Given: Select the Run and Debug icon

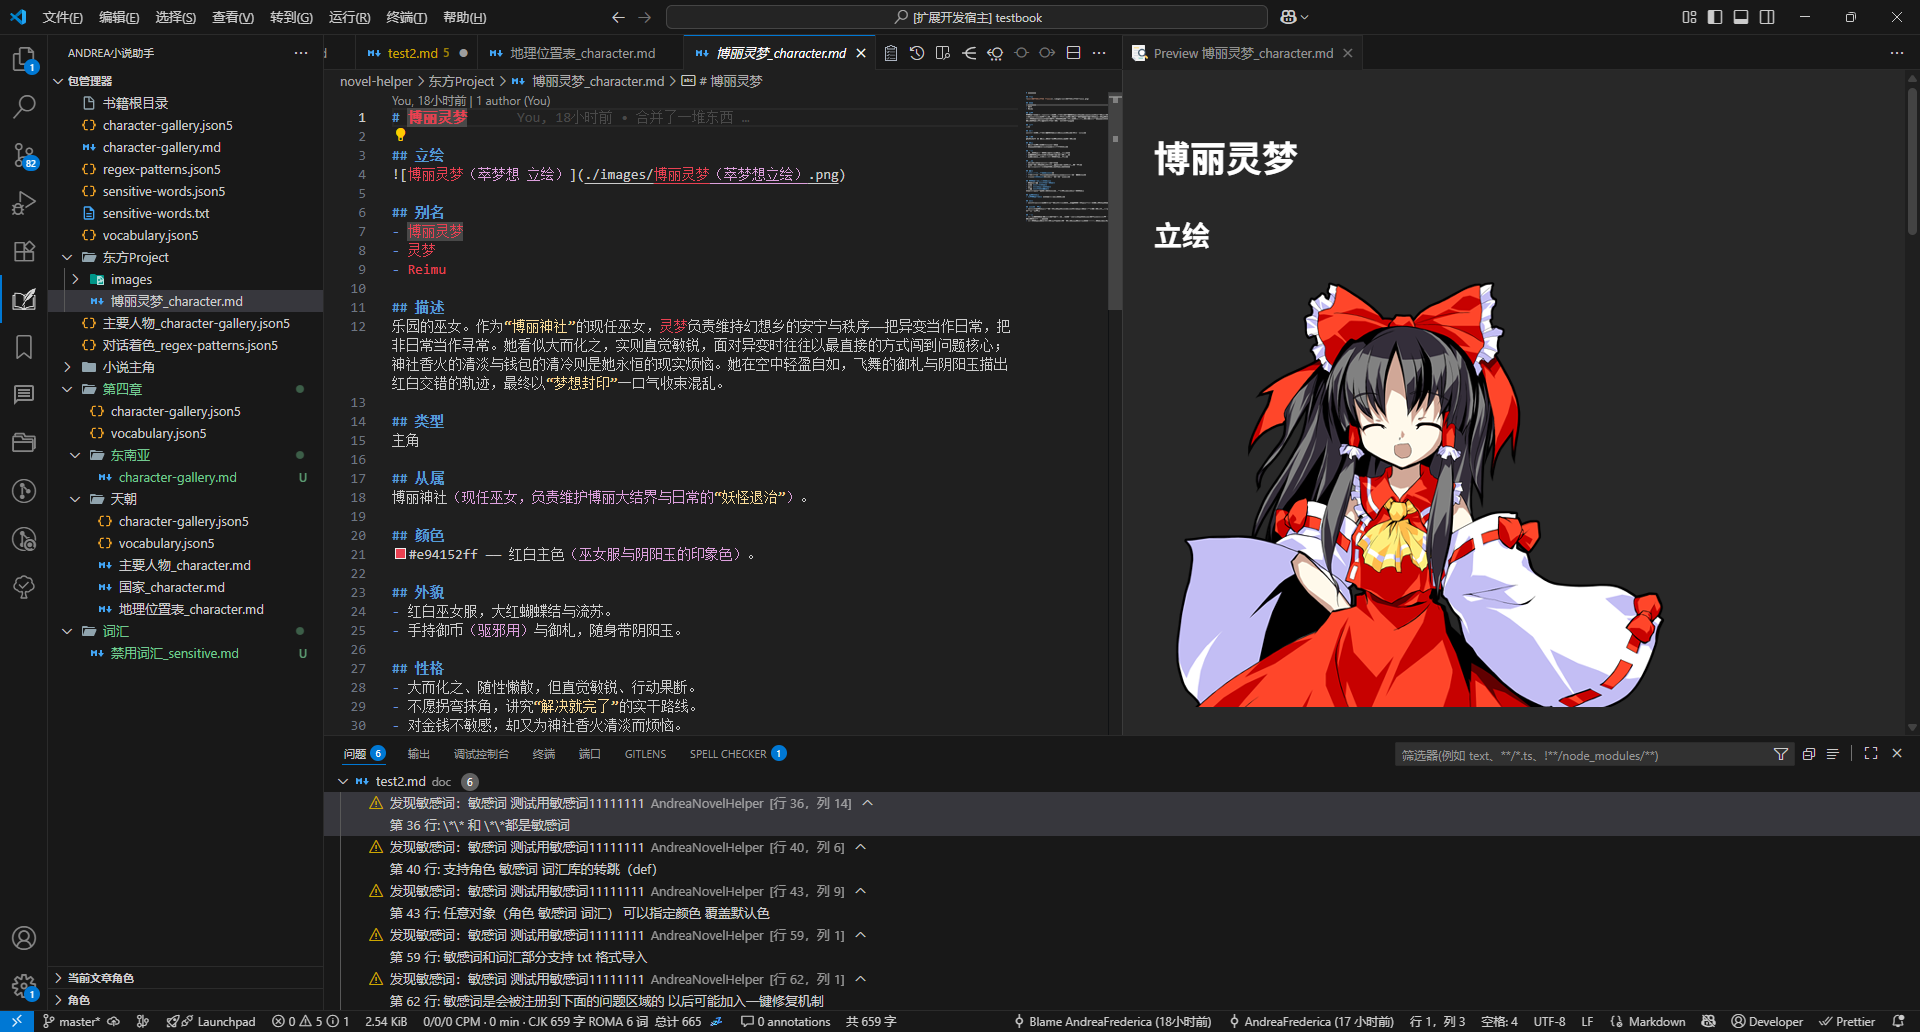Looking at the screenshot, I should 24,203.
